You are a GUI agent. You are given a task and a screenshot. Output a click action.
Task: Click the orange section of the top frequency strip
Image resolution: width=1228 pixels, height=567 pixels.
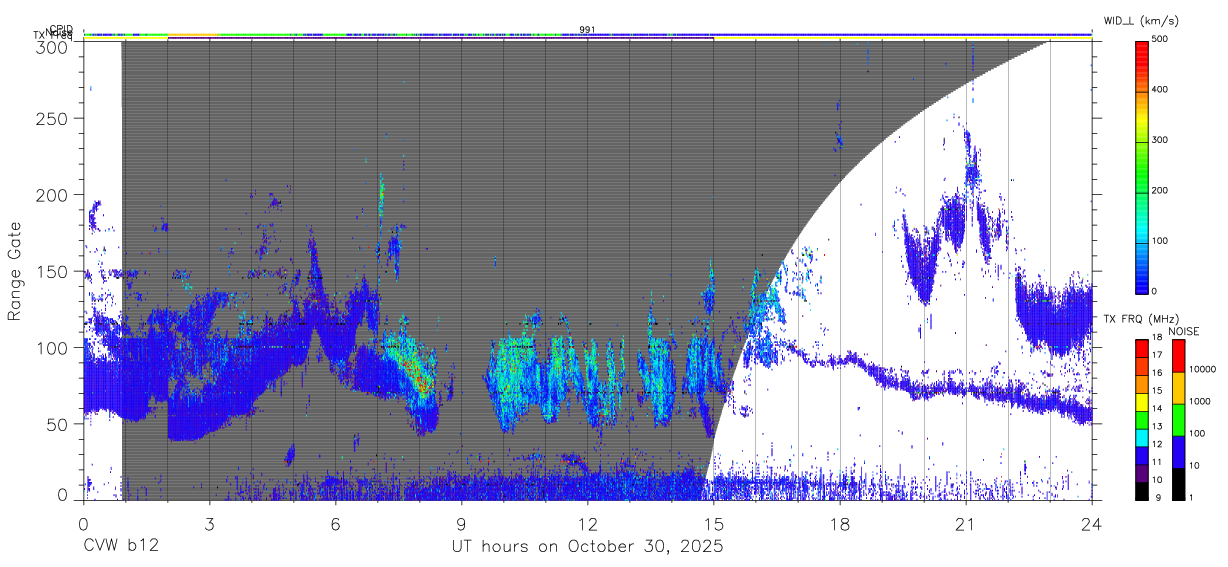[x=192, y=36]
